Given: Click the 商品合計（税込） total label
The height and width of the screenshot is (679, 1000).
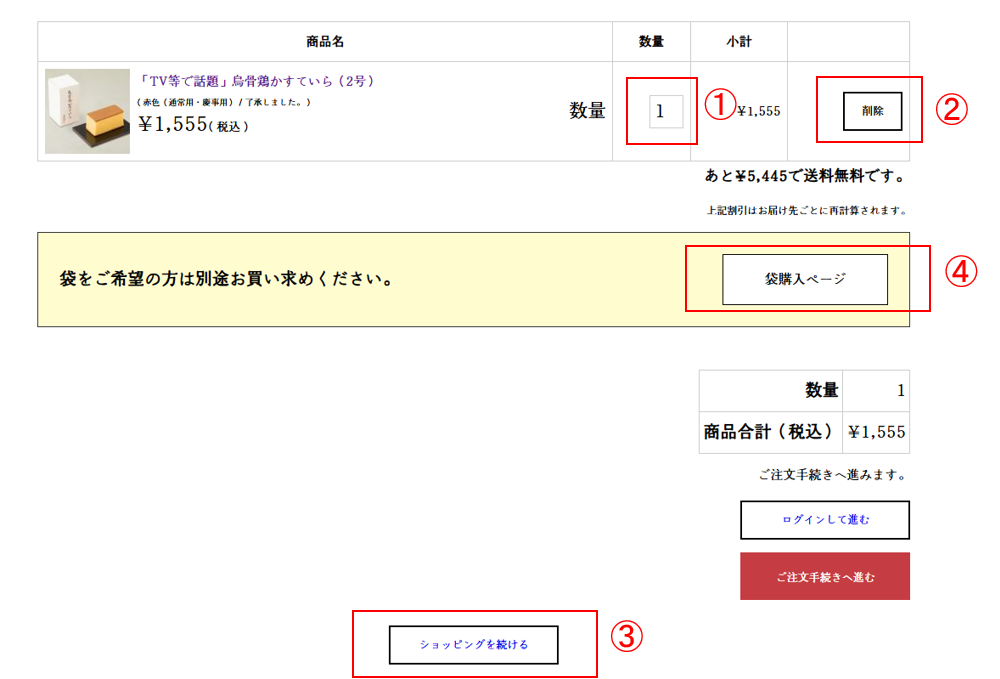Looking at the screenshot, I should click(769, 432).
